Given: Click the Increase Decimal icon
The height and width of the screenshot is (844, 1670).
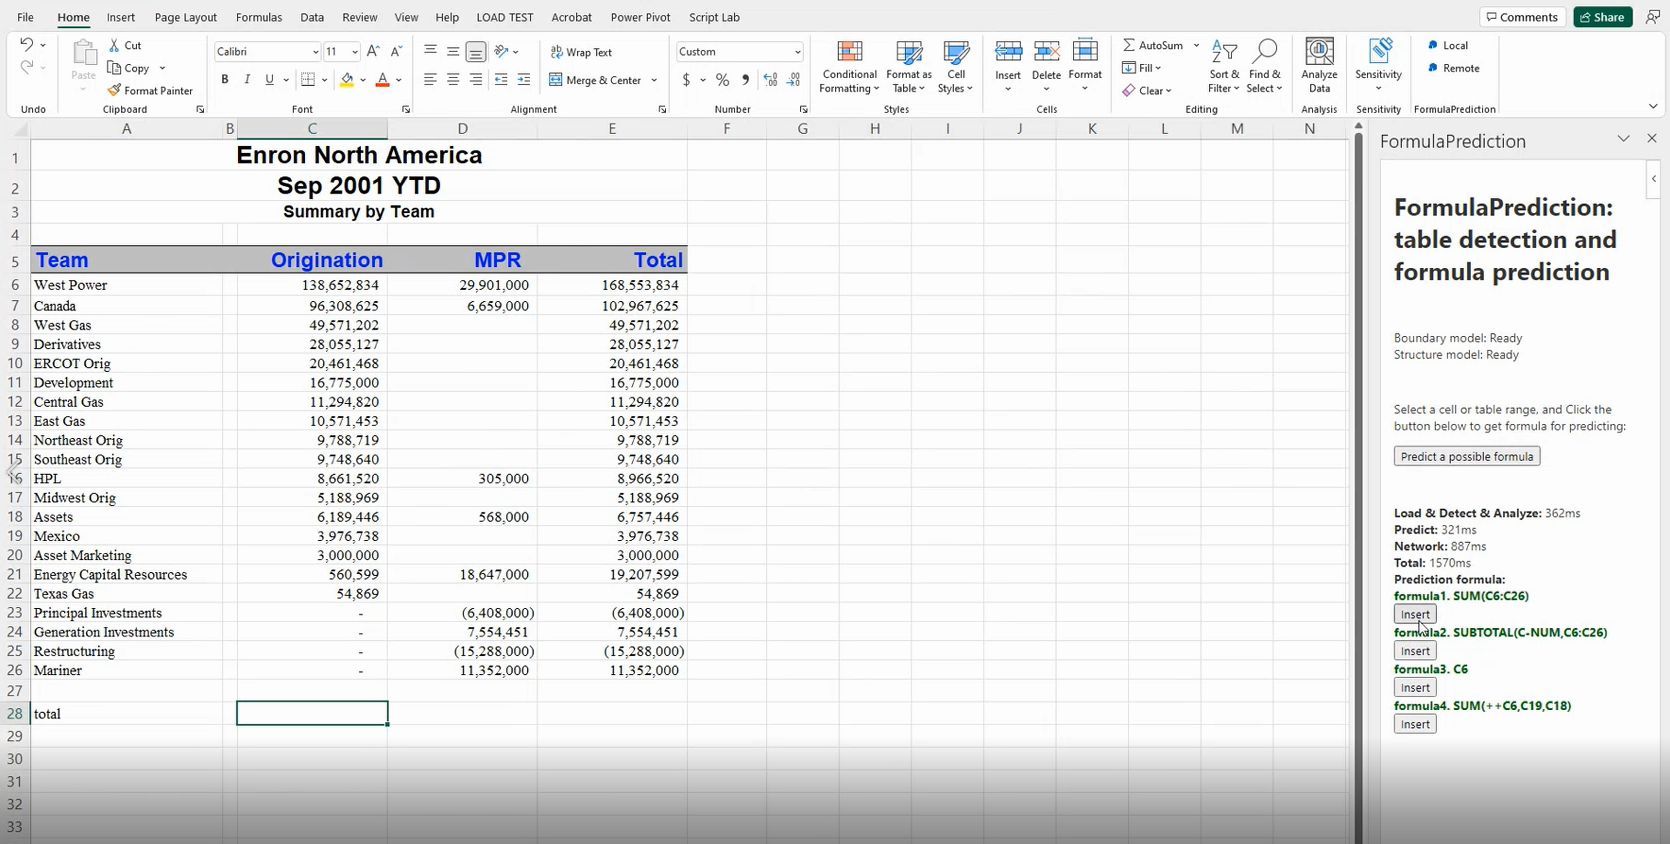Looking at the screenshot, I should click(770, 80).
